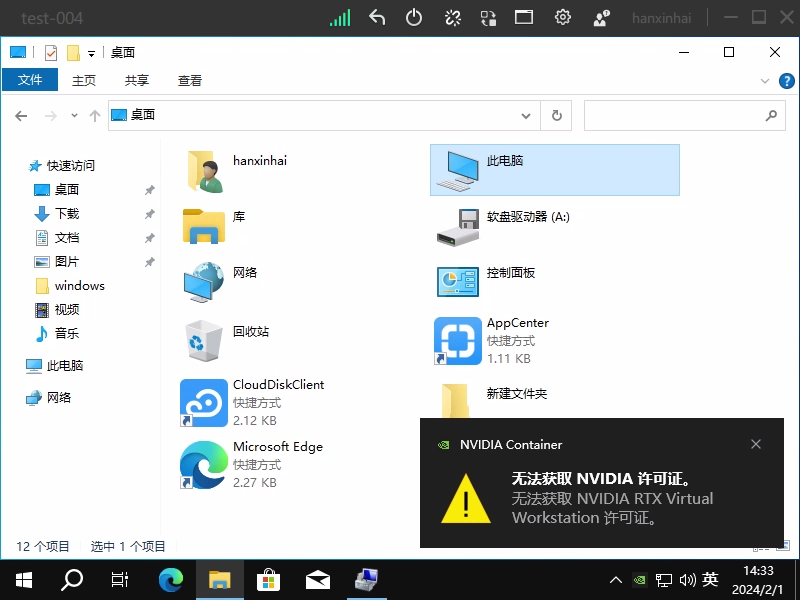Switch to the 共享 ribbon tab
The width and height of the screenshot is (800, 600).
[137, 80]
